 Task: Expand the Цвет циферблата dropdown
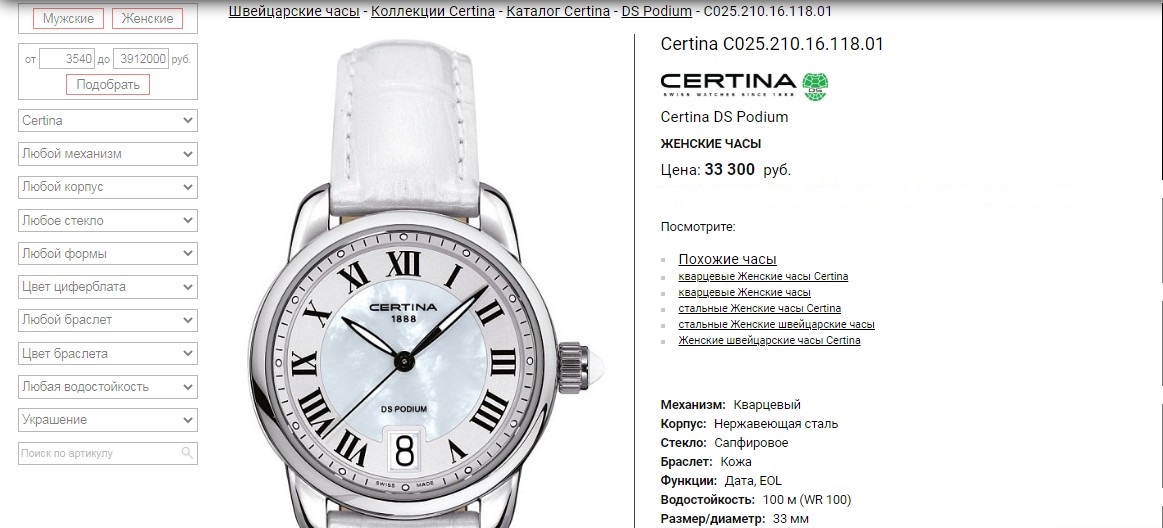click(108, 286)
